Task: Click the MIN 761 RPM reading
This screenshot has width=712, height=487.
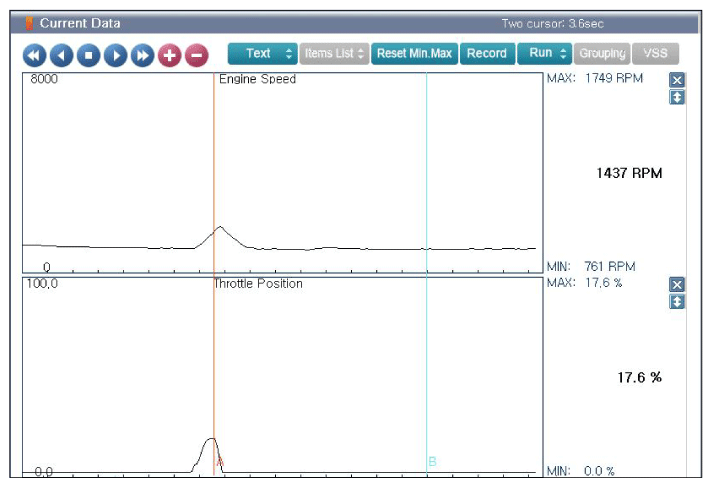Action: click(x=591, y=266)
